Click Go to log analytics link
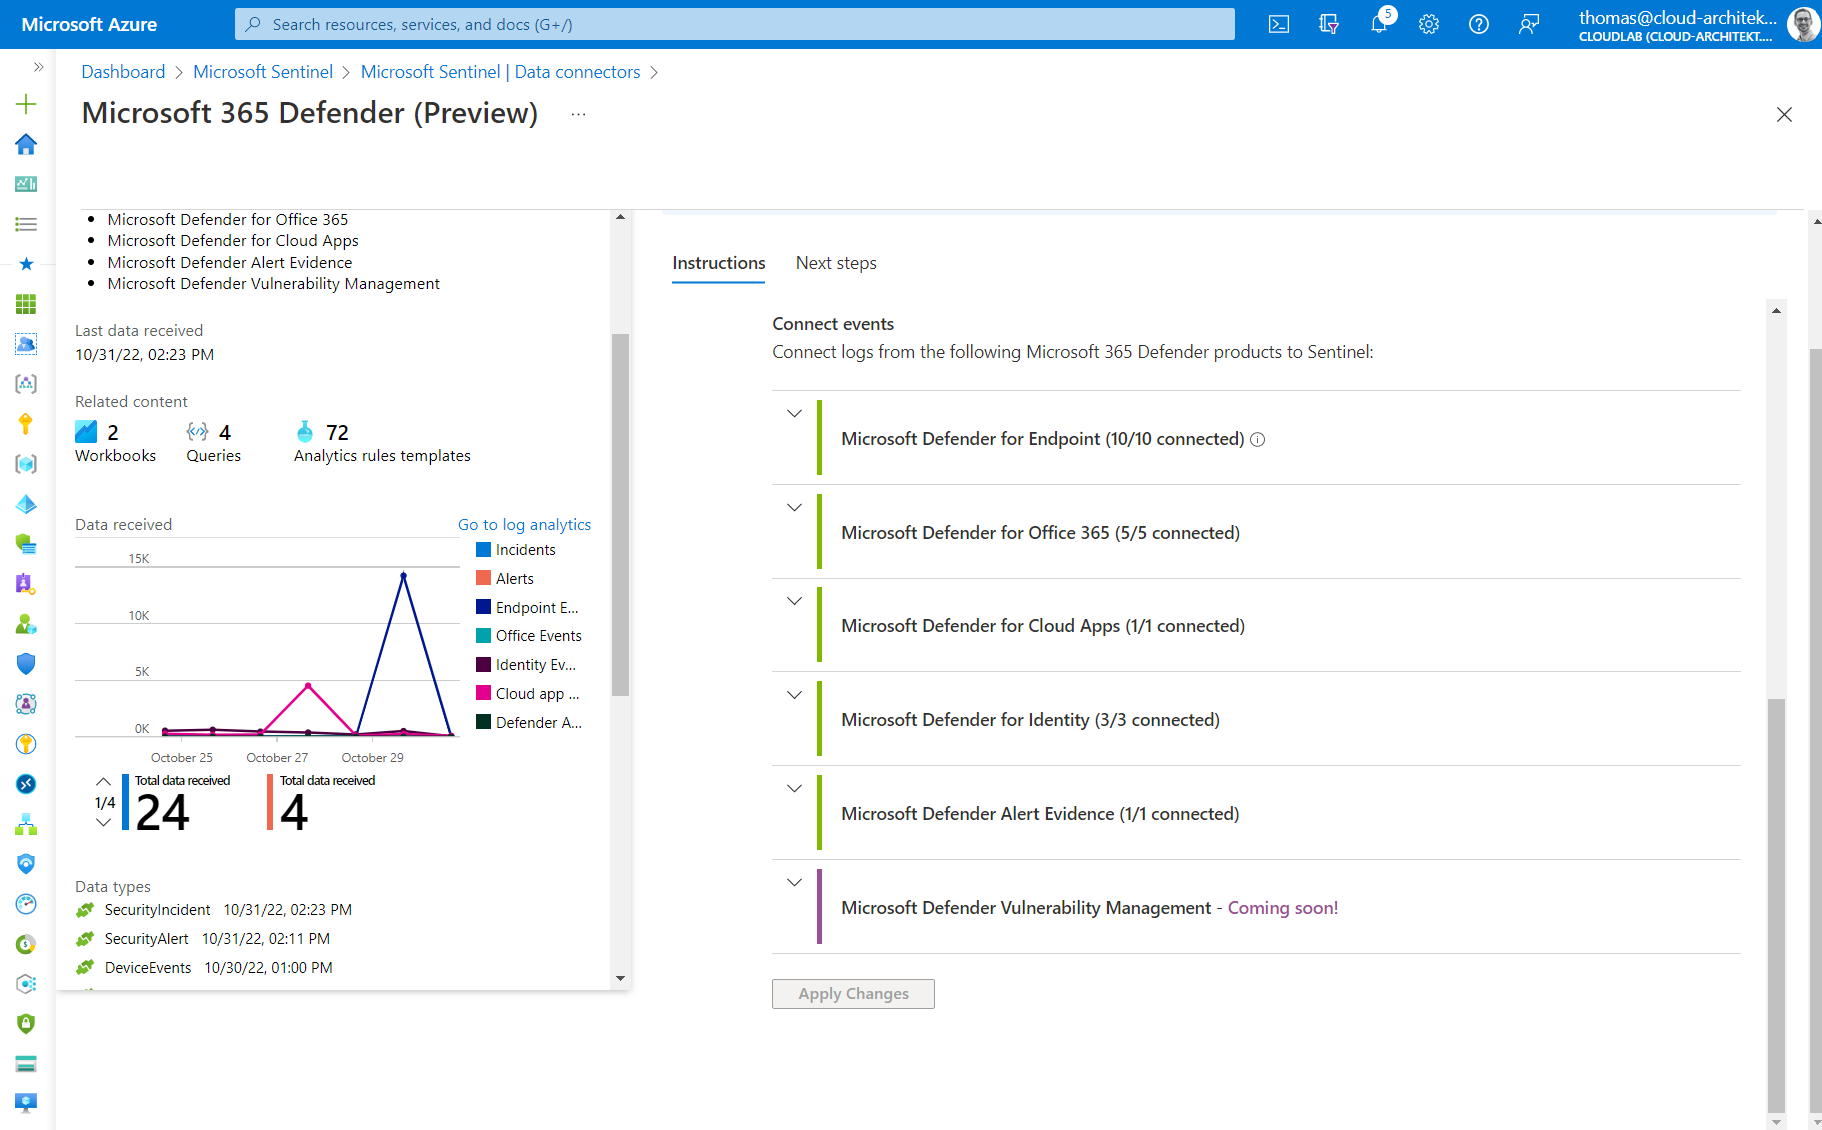This screenshot has height=1130, width=1822. 524,525
